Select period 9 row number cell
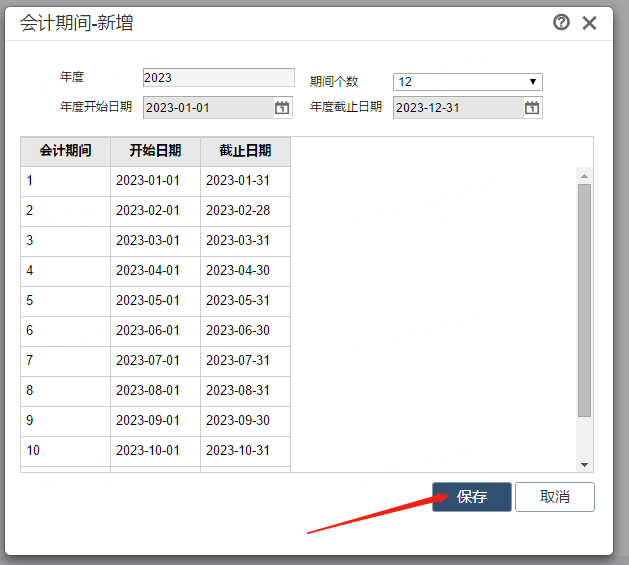The height and width of the screenshot is (565, 629). pyautogui.click(x=65, y=421)
